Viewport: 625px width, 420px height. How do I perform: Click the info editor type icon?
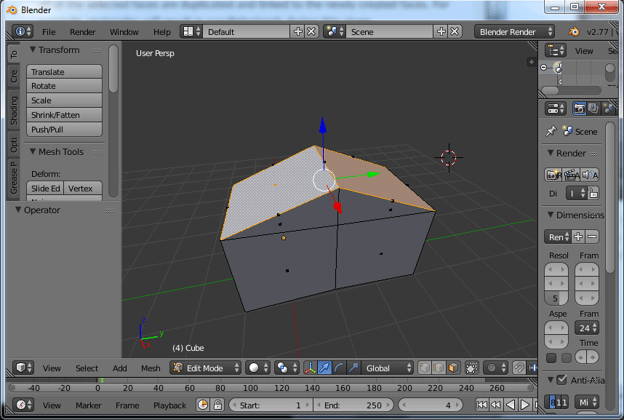coord(19,32)
